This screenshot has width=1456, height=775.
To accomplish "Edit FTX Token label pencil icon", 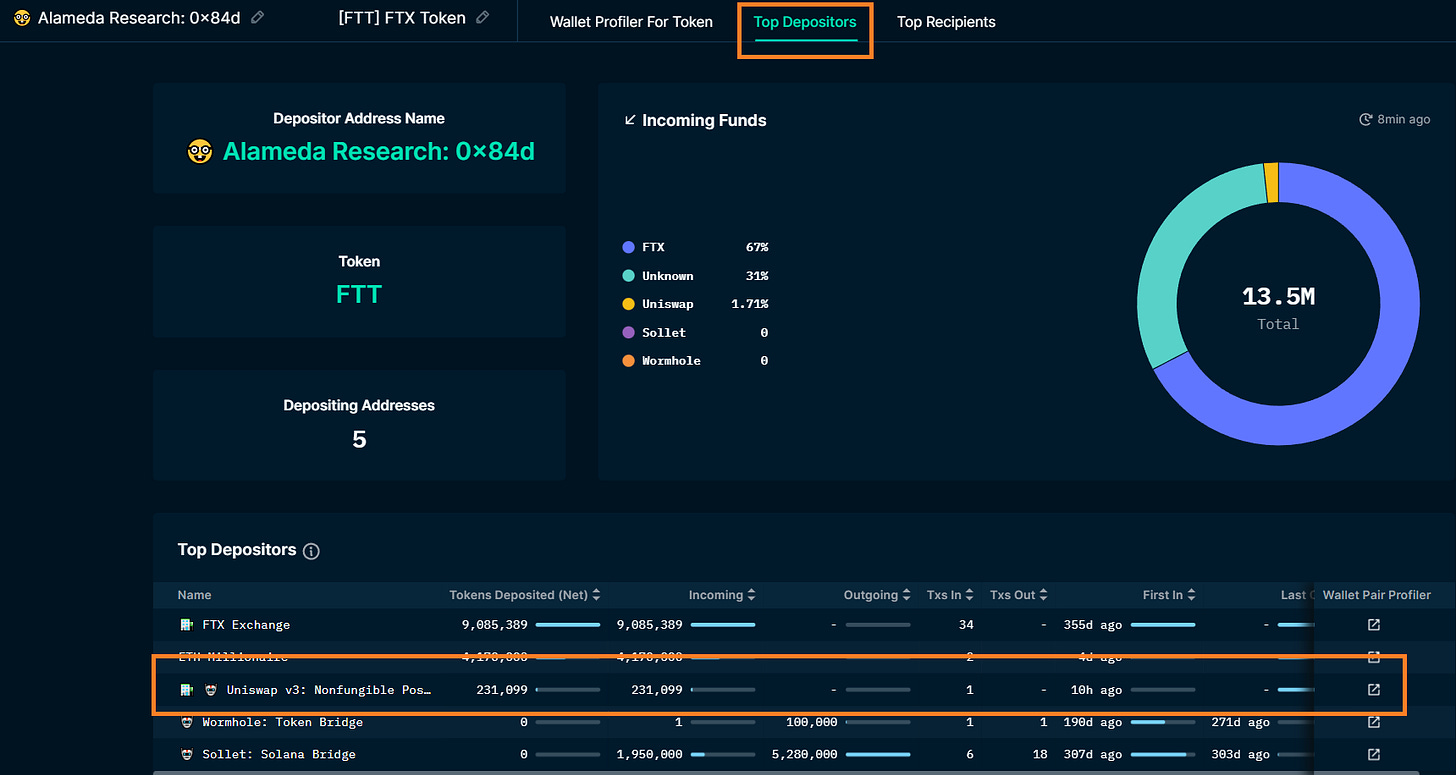I will (x=483, y=17).
